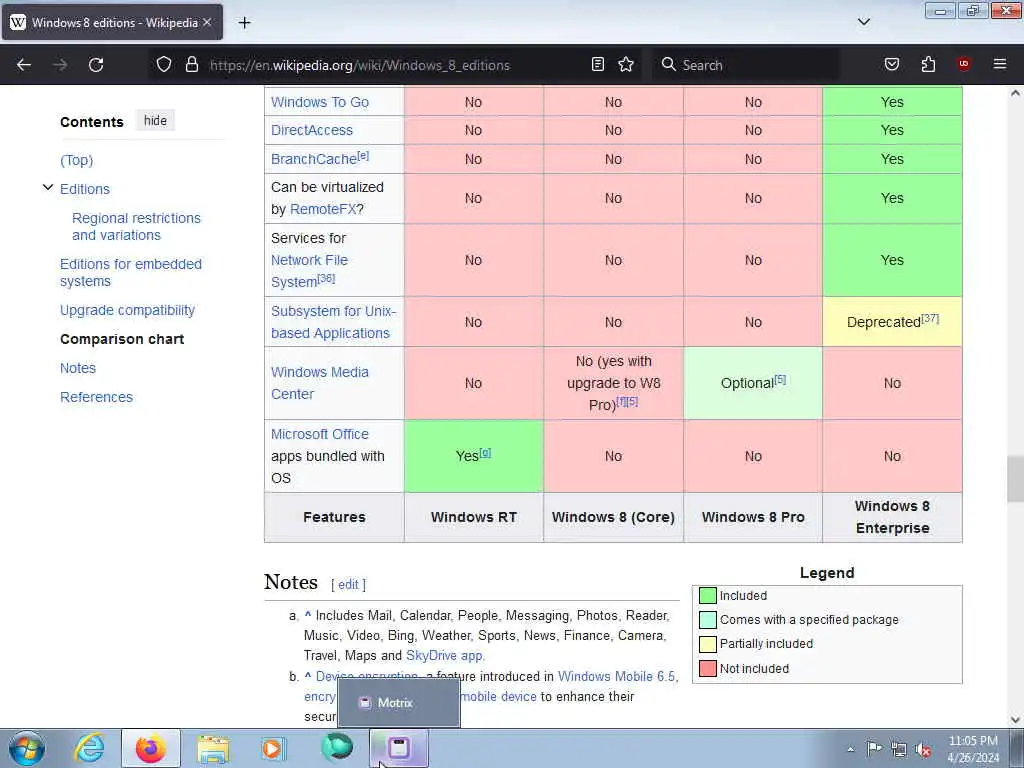Save page to Pocket
Screen dimensions: 1024x768
click(892, 65)
